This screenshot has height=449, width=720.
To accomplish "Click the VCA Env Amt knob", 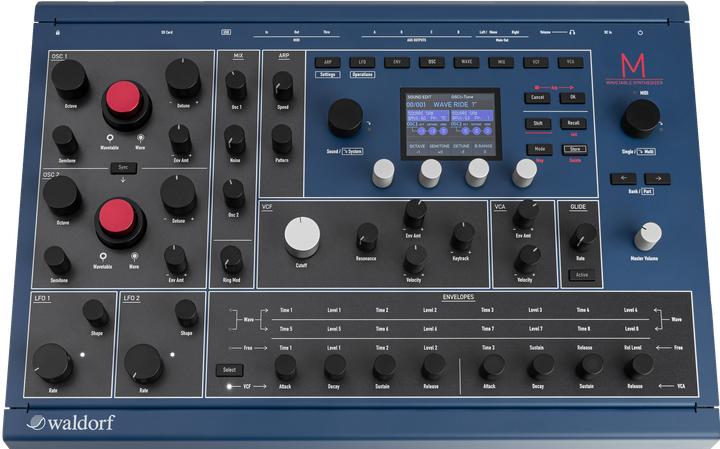I will 526,214.
